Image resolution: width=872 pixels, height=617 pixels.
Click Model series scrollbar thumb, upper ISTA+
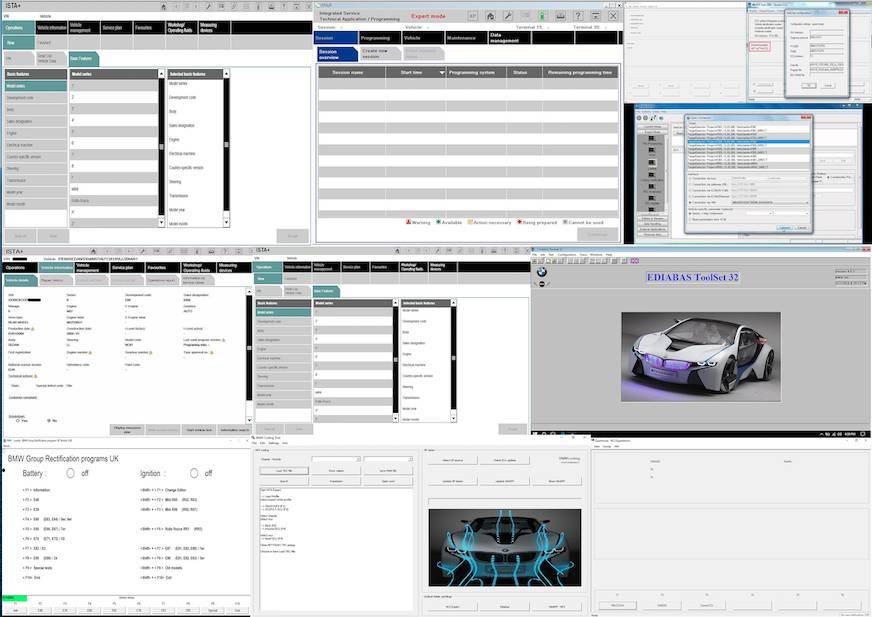[161, 146]
